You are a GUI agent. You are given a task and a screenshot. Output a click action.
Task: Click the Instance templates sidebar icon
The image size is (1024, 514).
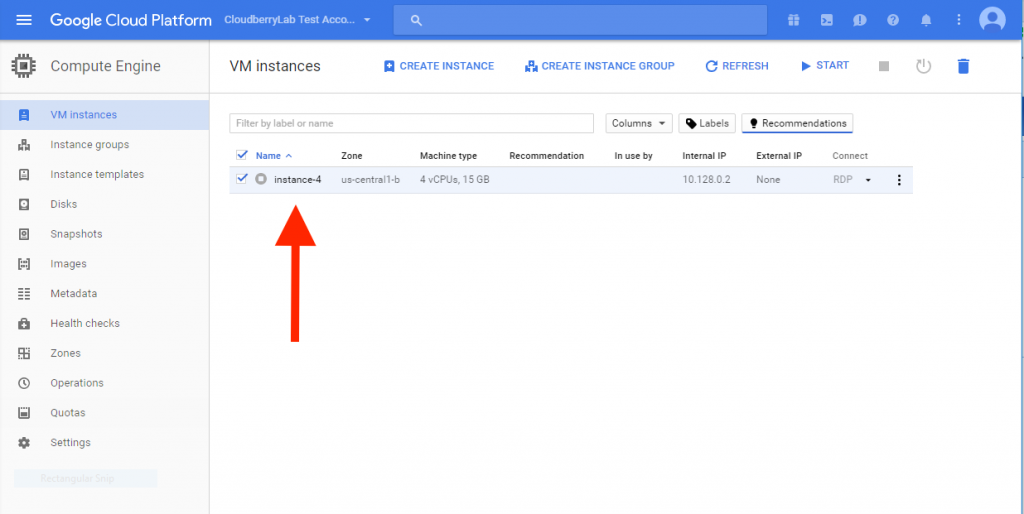pos(24,174)
